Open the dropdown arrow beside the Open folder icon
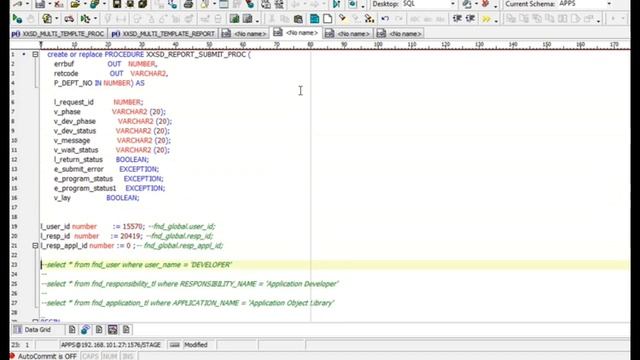The image size is (640, 360). (x=85, y=4)
